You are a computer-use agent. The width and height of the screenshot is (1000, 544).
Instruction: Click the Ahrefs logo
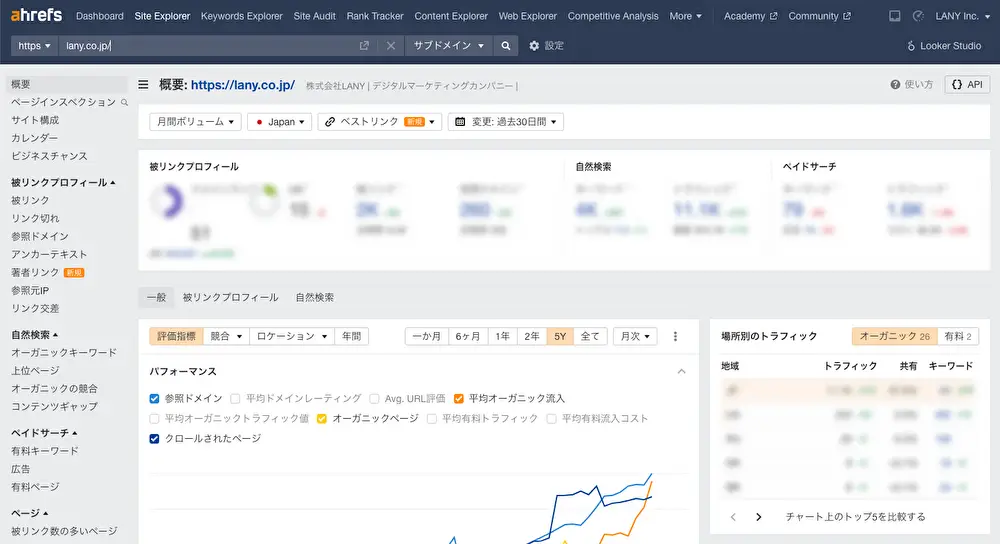point(38,16)
